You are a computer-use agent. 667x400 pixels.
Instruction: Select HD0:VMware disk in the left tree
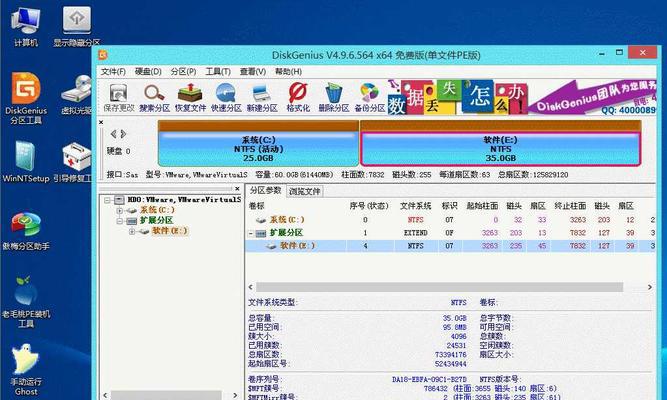pyautogui.click(x=184, y=200)
